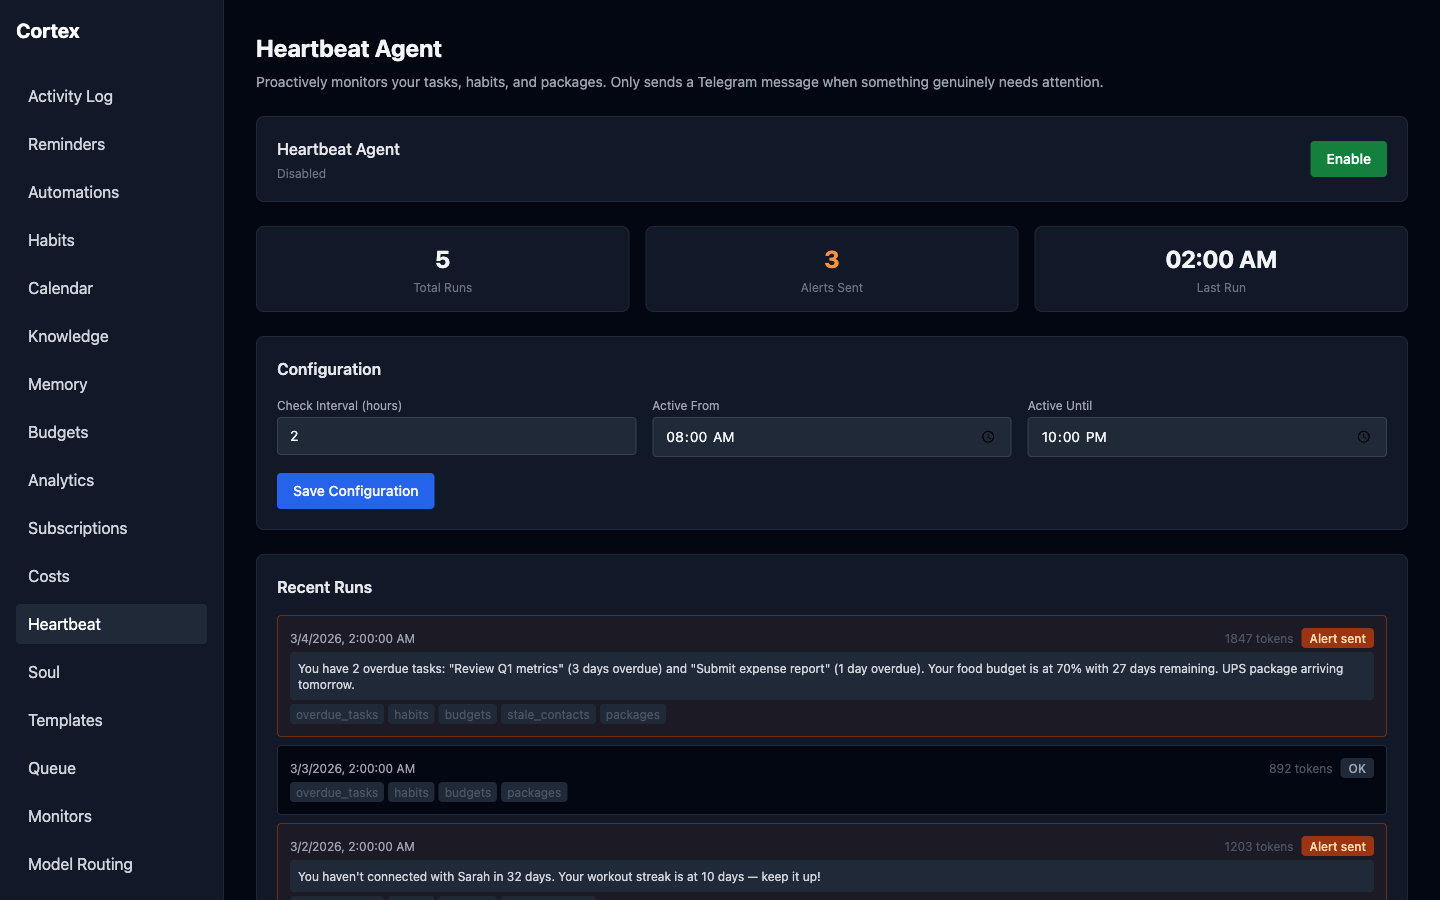This screenshot has height=900, width=1440.
Task: Click the Alerts Sent stat card
Action: click(x=831, y=268)
